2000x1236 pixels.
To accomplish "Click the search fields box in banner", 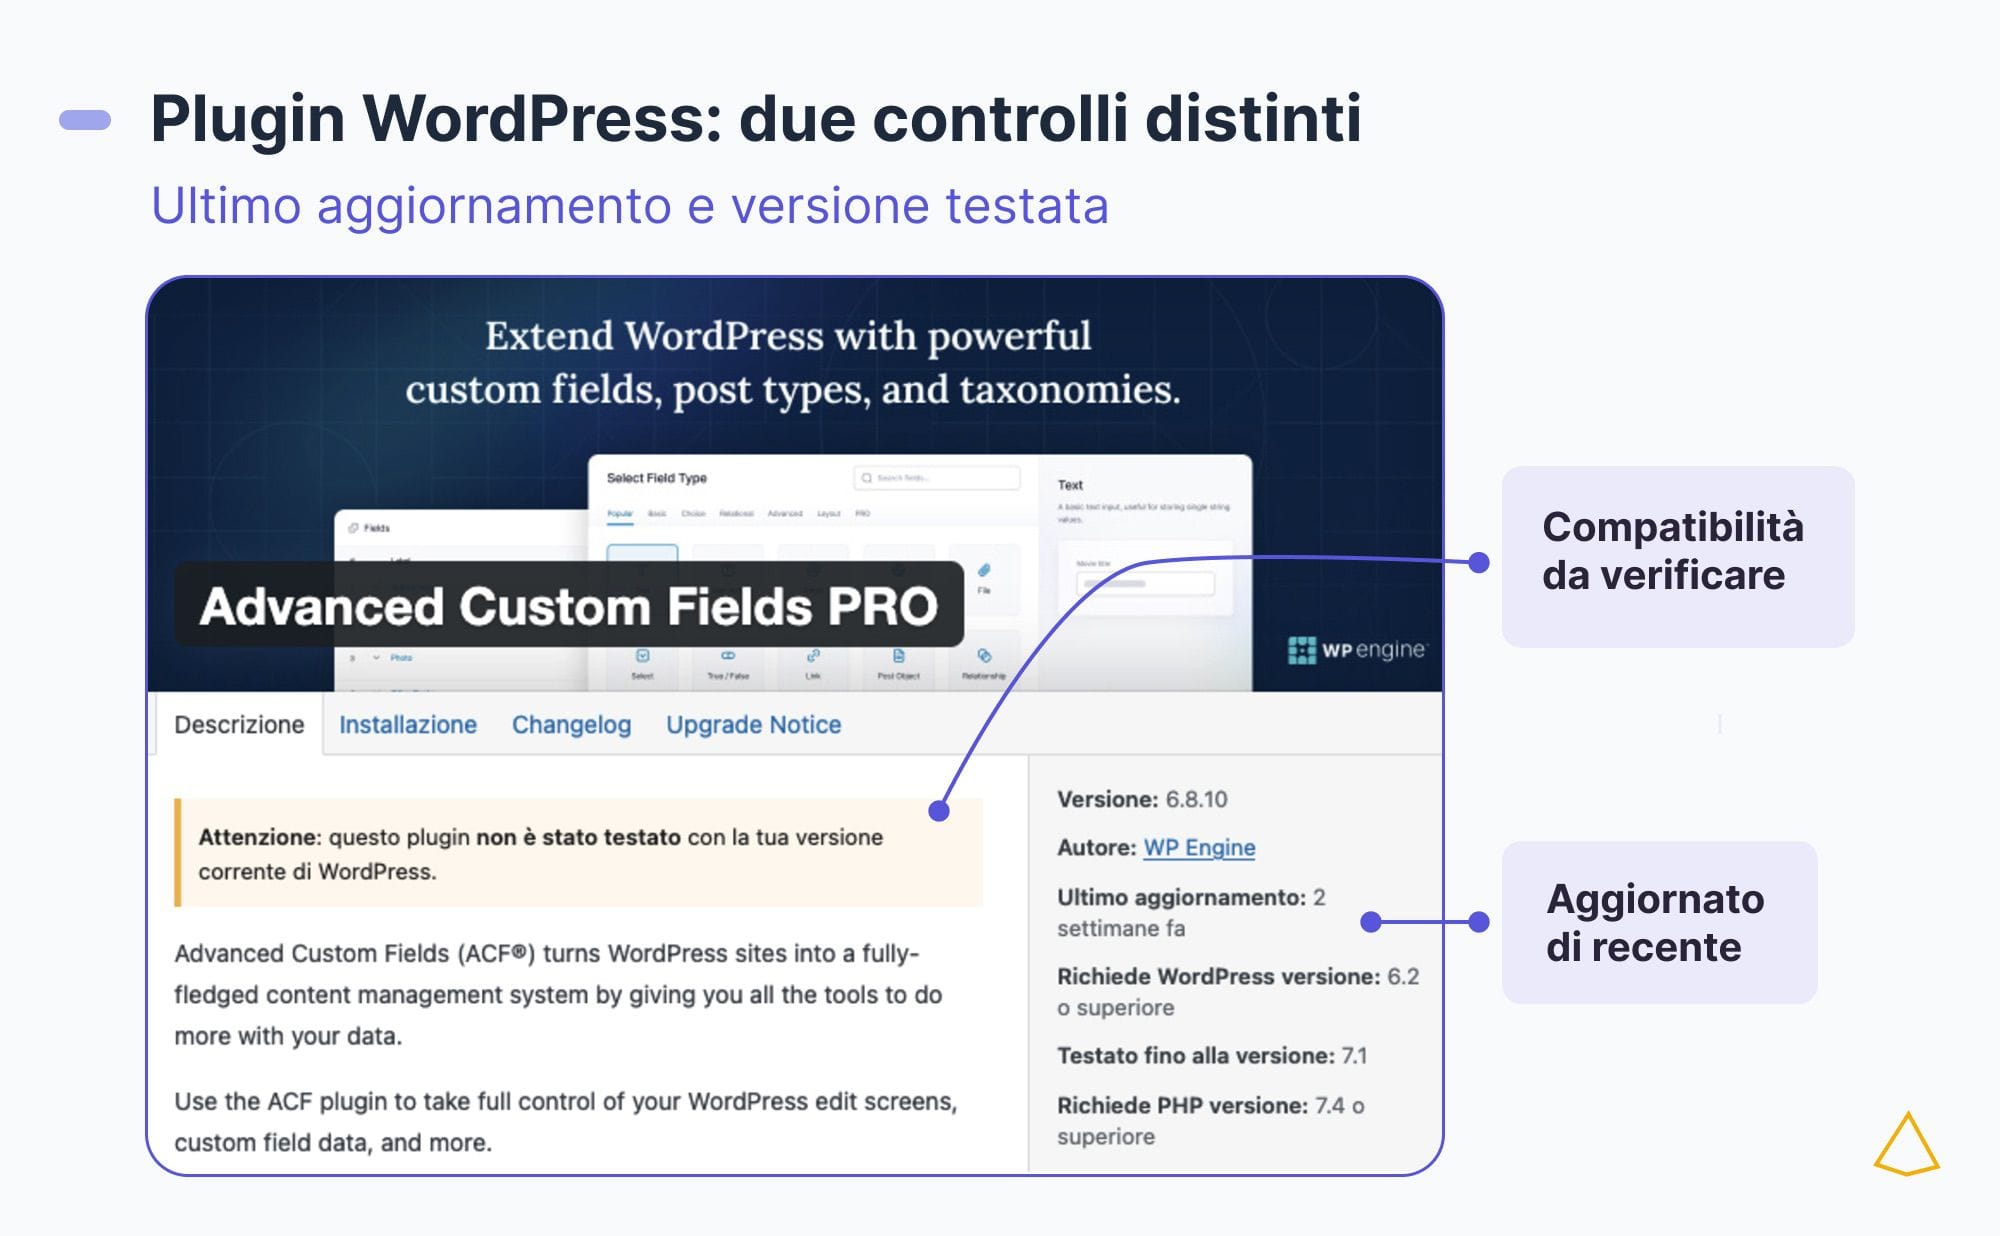I will click(x=937, y=478).
